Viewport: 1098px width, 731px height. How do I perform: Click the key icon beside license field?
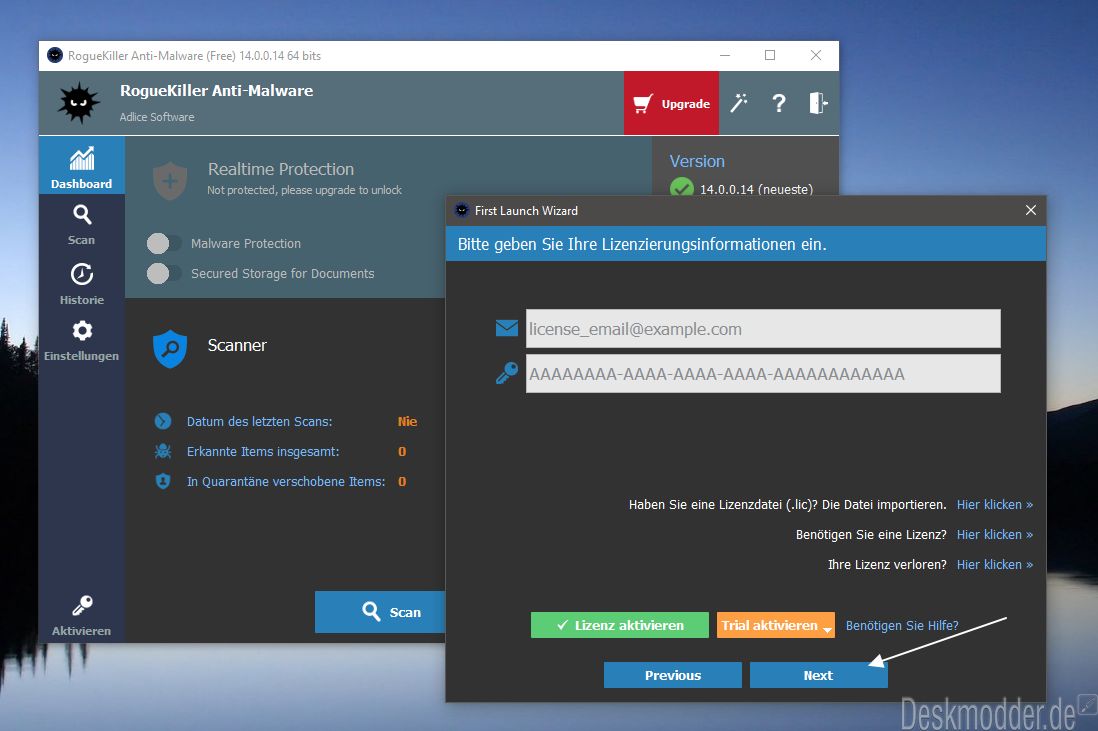pyautogui.click(x=507, y=373)
